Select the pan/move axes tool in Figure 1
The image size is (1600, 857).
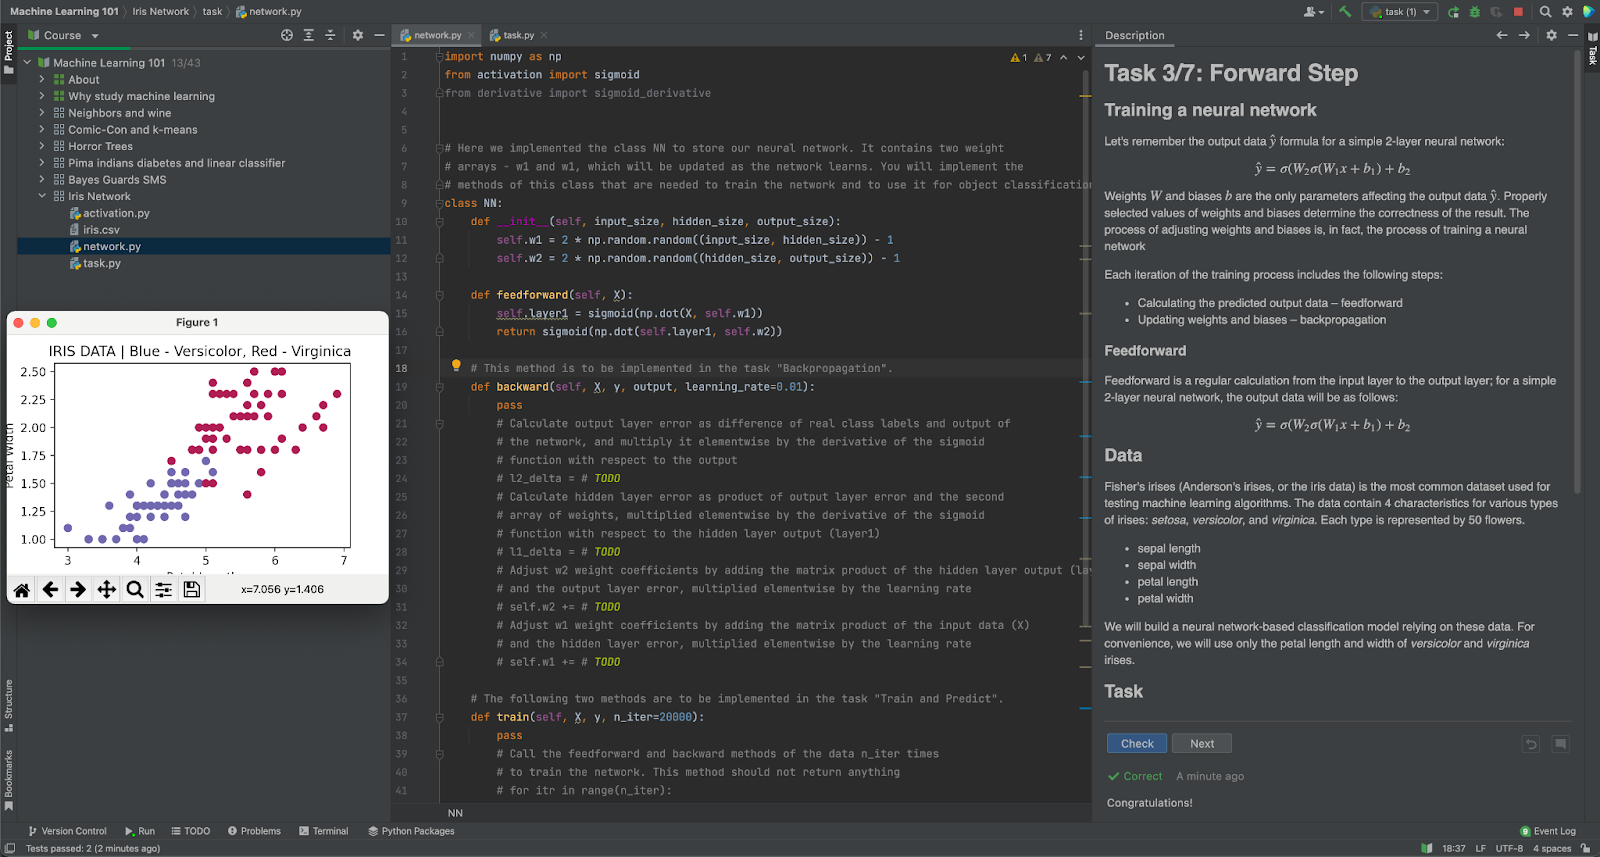107,590
